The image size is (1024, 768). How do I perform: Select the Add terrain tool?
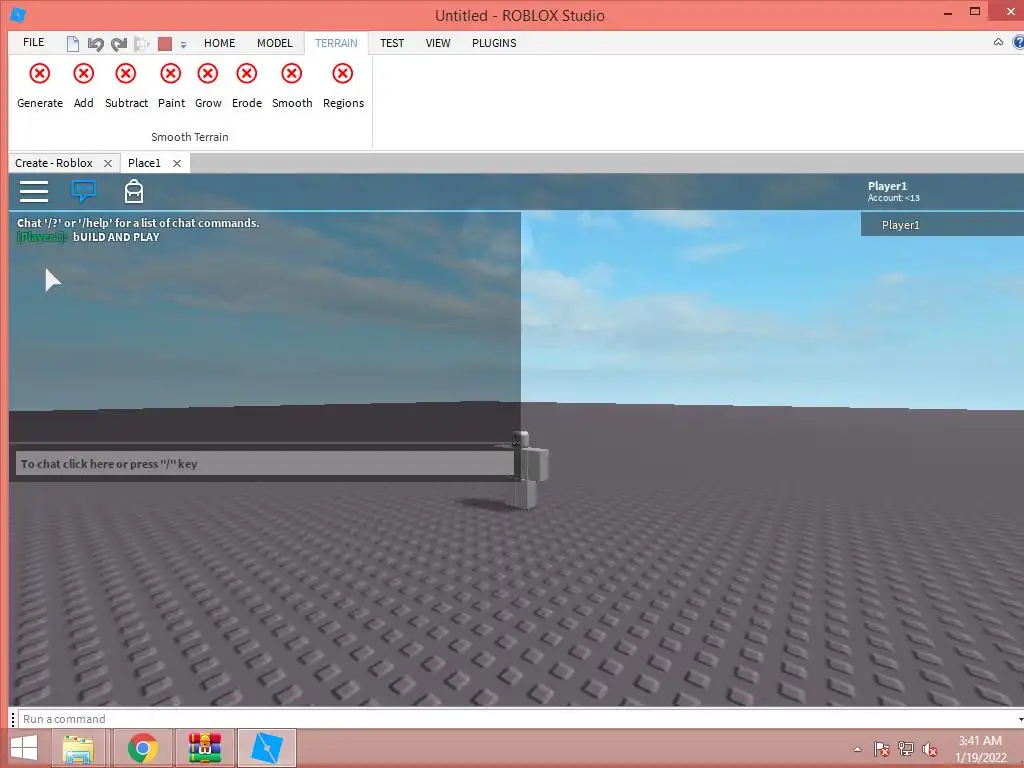coord(84,86)
